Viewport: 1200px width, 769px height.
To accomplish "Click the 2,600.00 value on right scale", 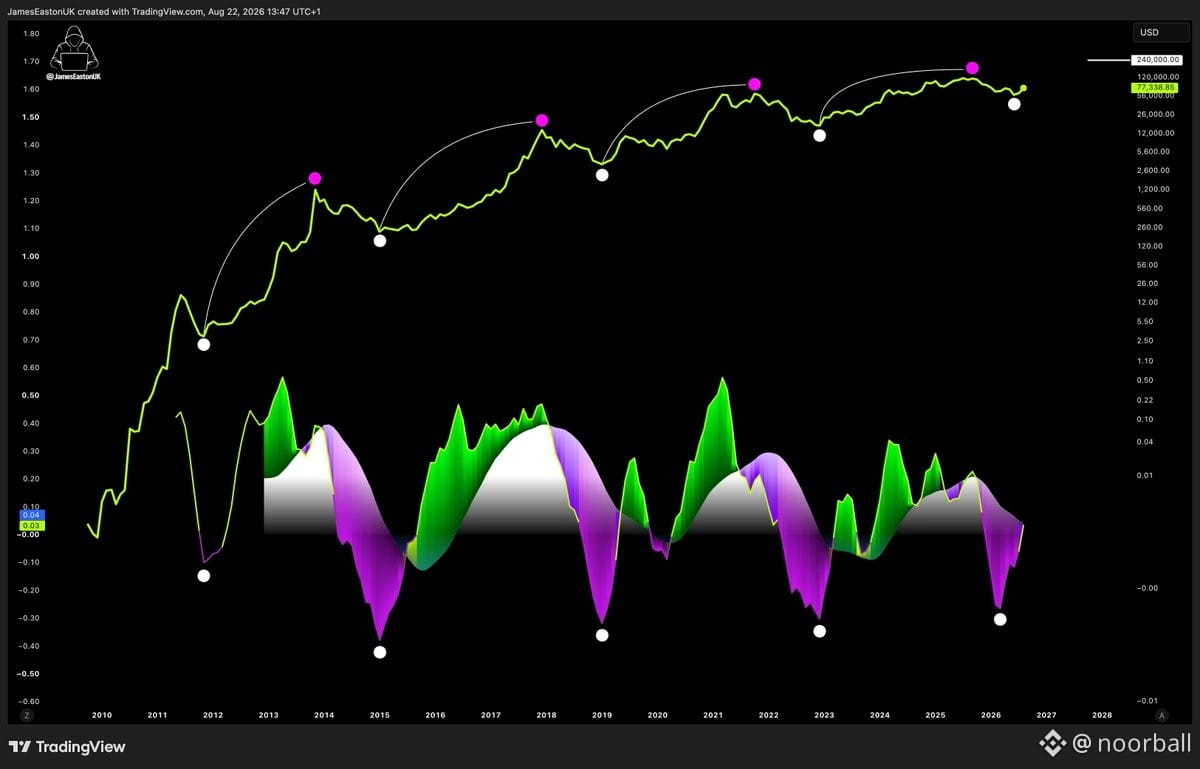I will coord(1152,170).
